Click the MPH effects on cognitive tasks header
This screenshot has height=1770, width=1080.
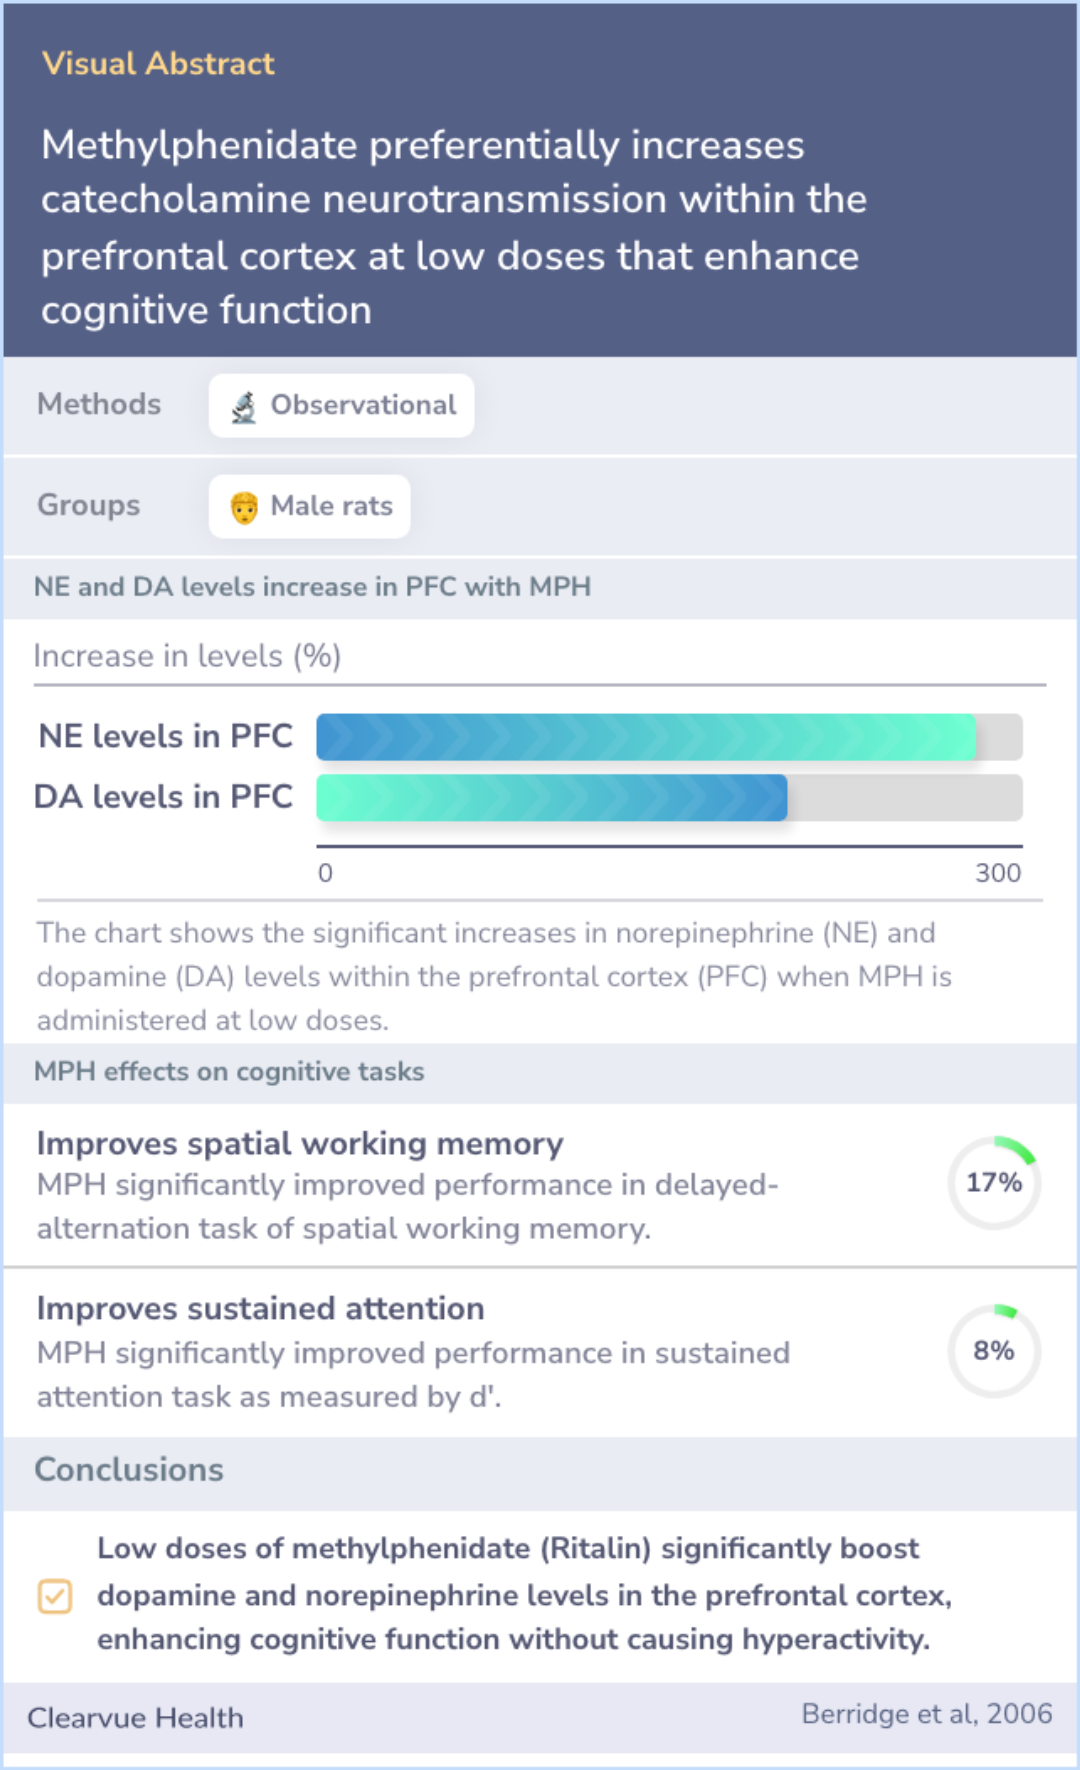(x=229, y=1072)
